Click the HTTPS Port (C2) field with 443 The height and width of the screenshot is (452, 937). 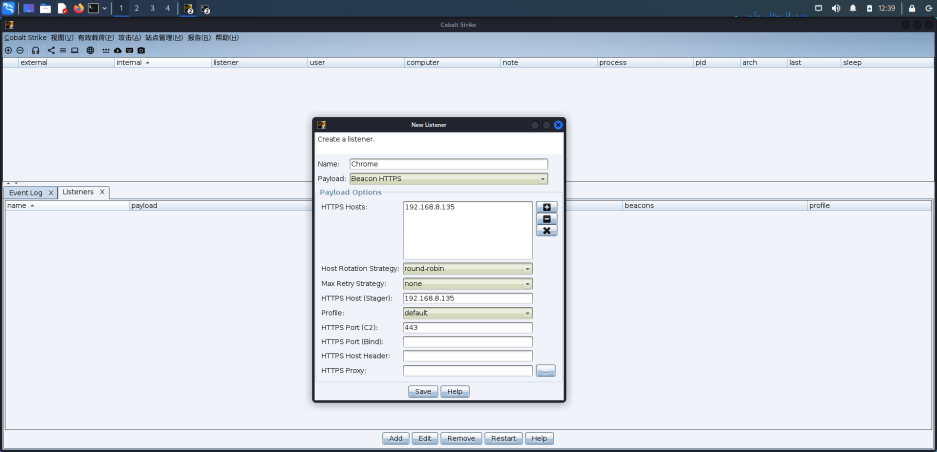coord(468,328)
